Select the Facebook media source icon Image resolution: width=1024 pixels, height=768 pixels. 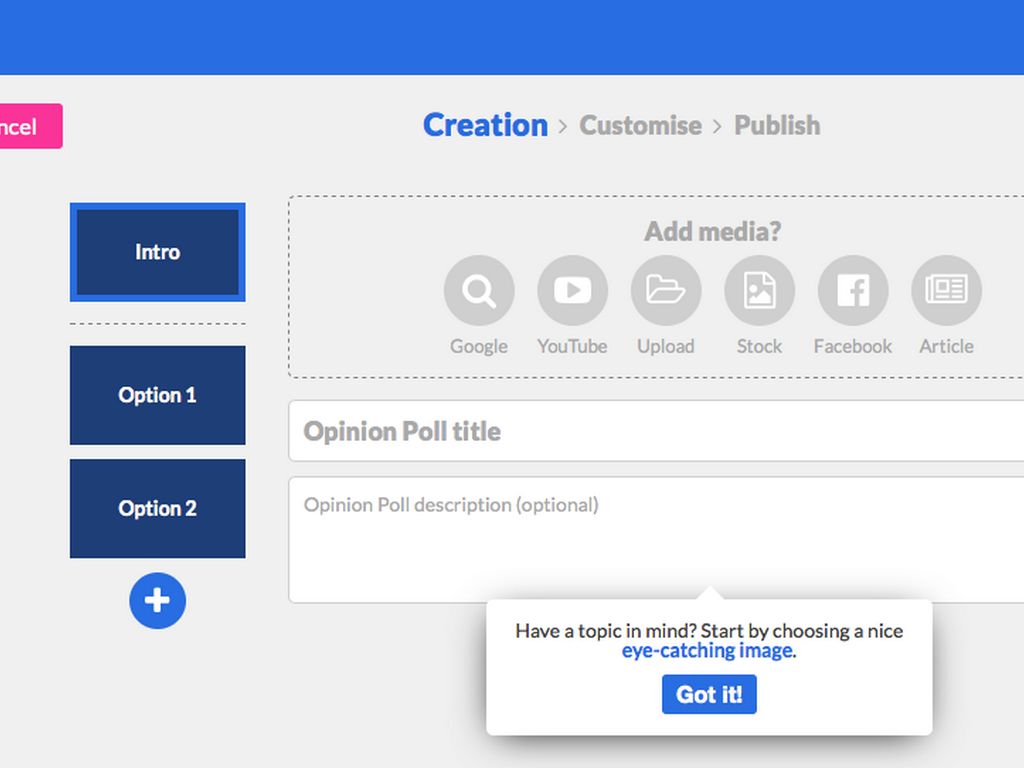point(853,291)
